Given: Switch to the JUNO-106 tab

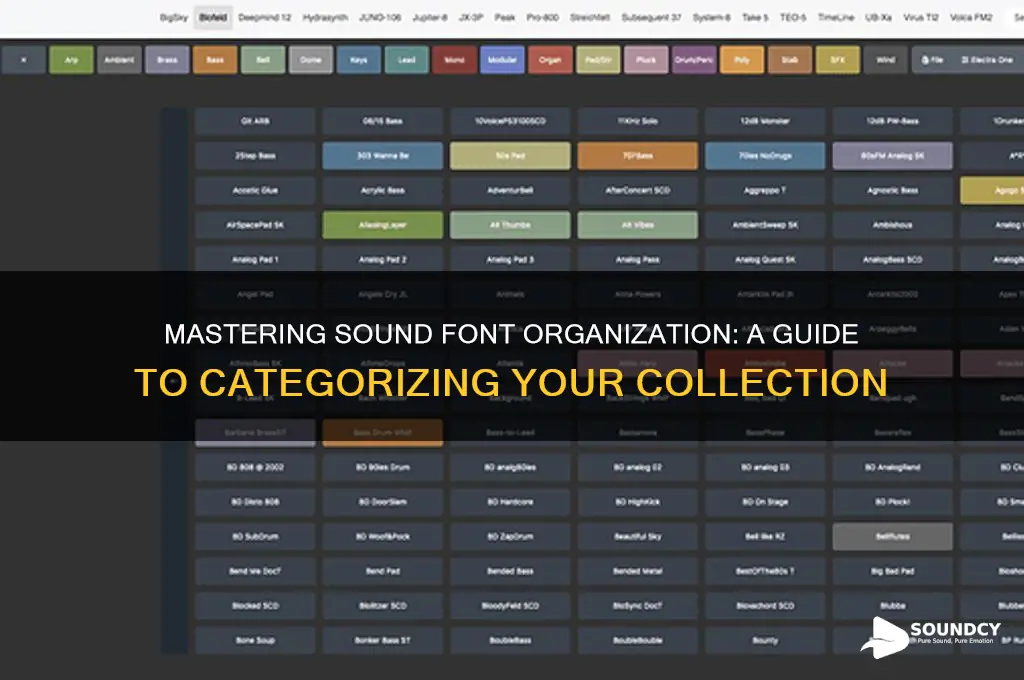Looking at the screenshot, I should (x=380, y=18).
